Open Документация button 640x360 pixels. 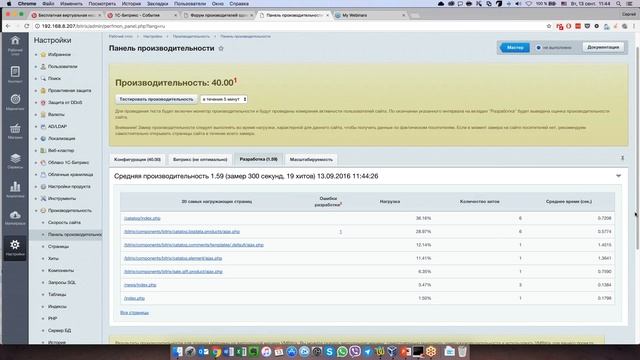[x=603, y=47]
